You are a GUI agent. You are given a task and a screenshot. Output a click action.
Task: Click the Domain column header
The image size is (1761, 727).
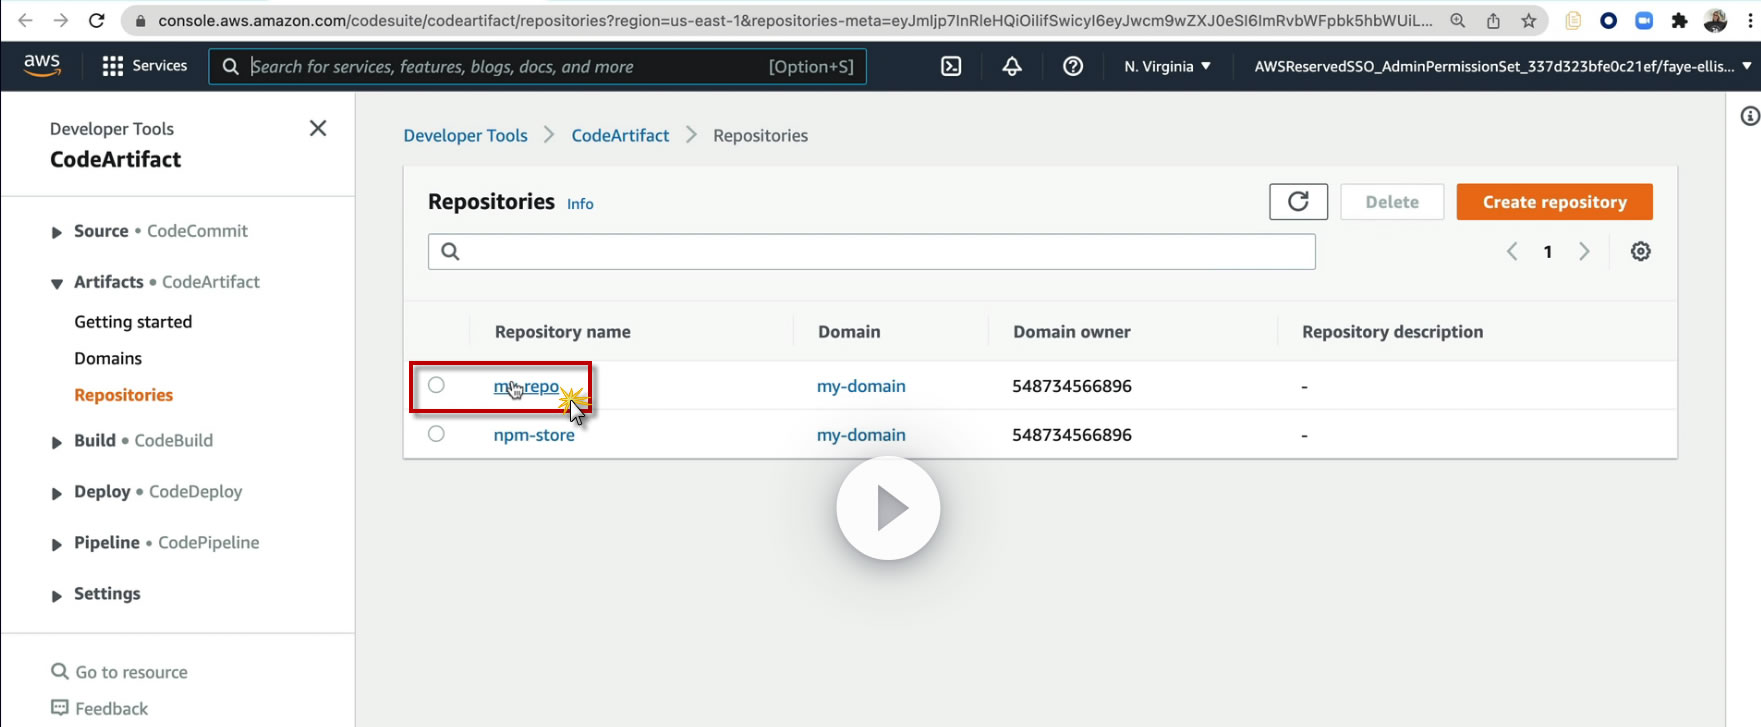click(849, 332)
